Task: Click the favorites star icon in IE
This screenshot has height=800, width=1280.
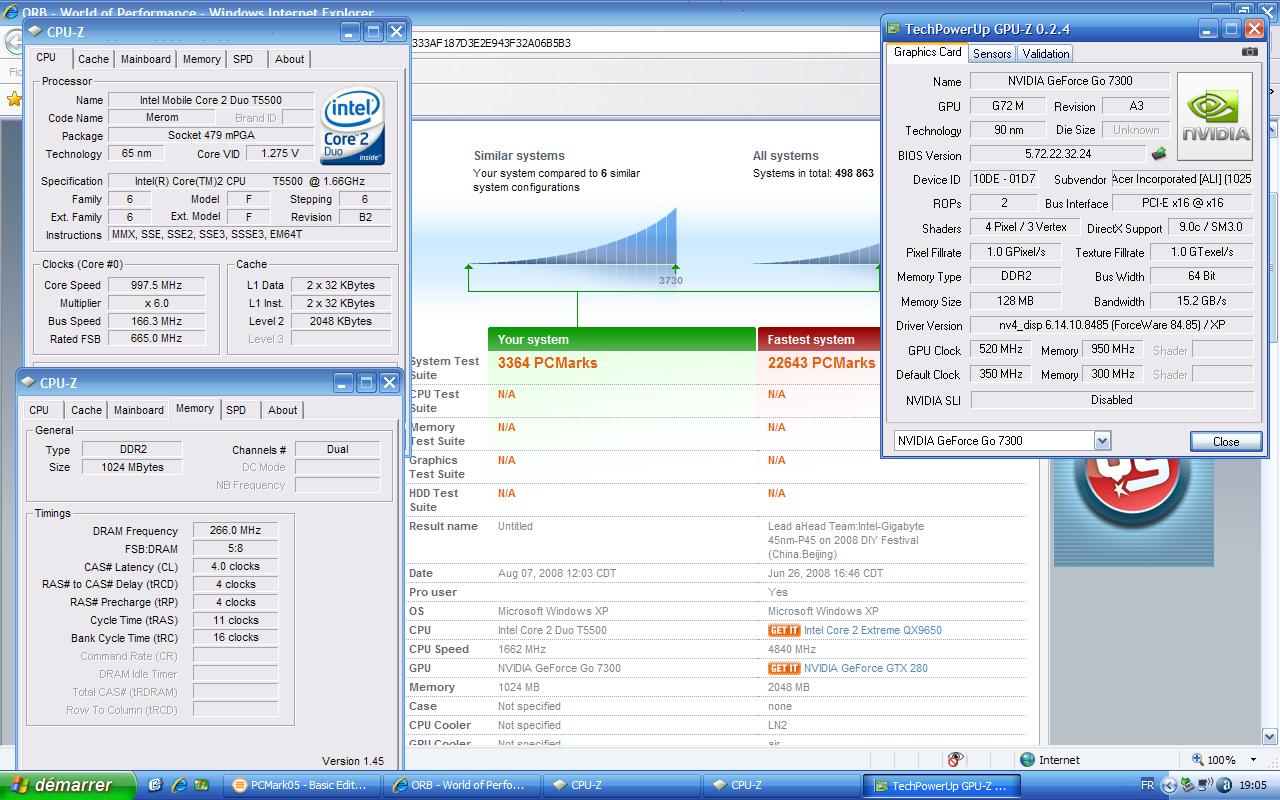Action: coord(14,99)
